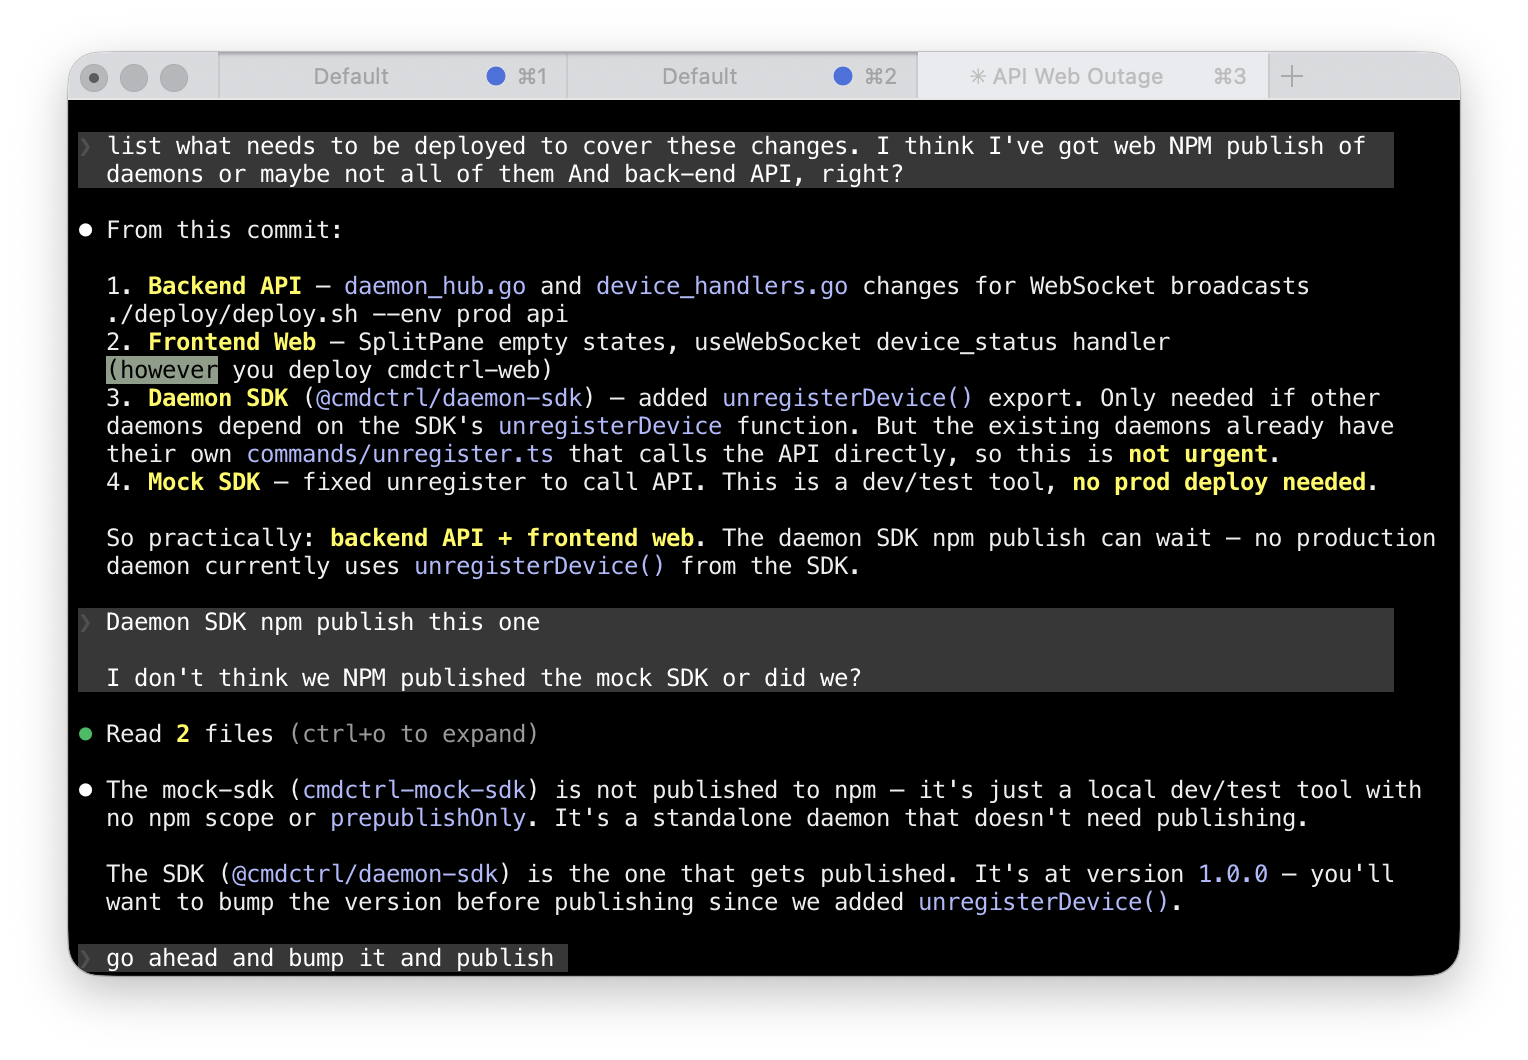Click the blue activity dot on the second Default tab
The width and height of the screenshot is (1528, 1060).
tap(843, 75)
